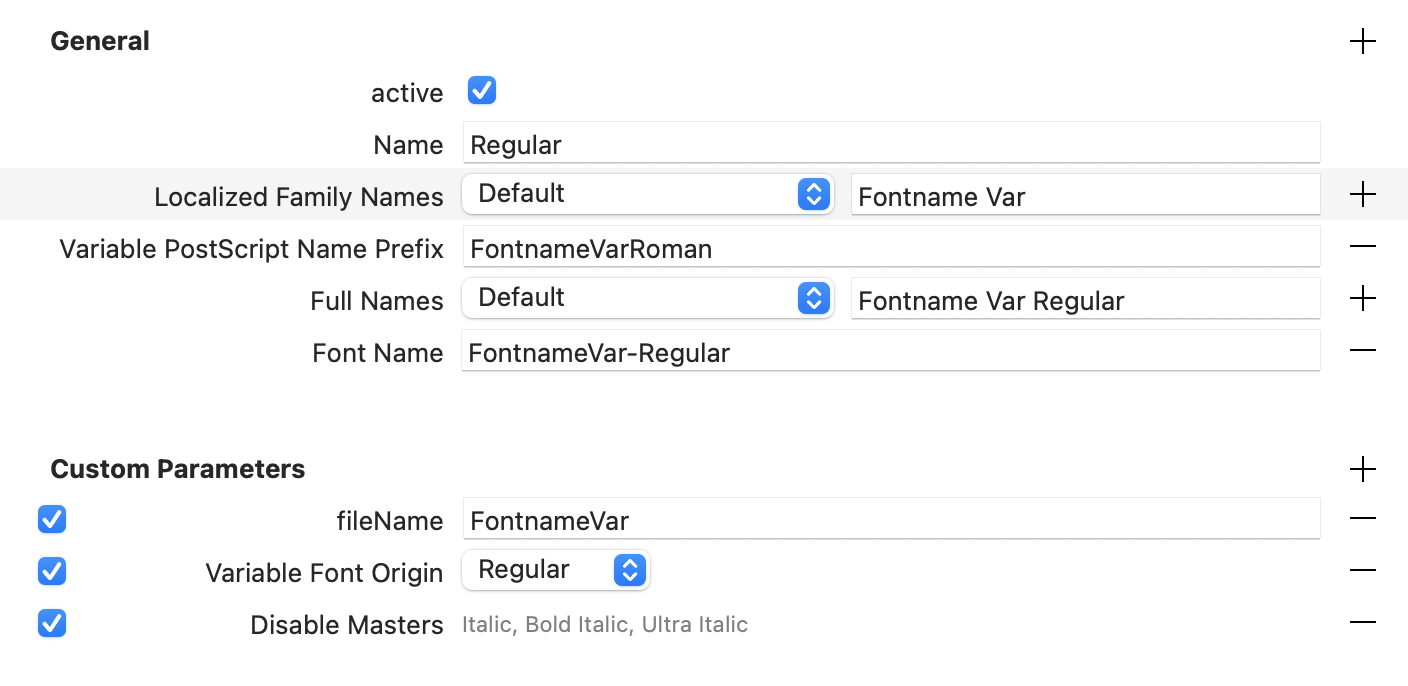Viewport: 1408px width, 686px height.
Task: Delete the fileName custom parameter
Action: point(1362,519)
